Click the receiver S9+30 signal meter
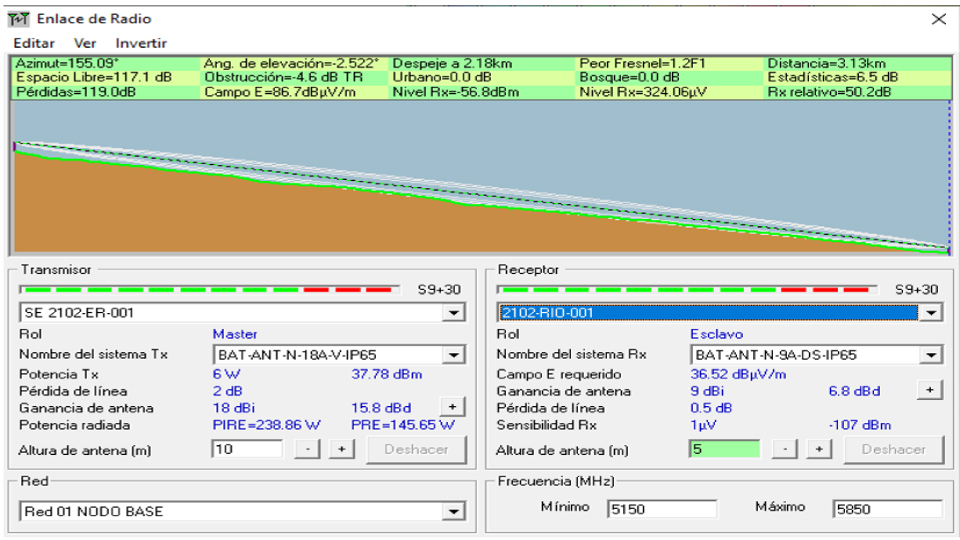Image resolution: width=960 pixels, height=540 pixels. point(687,290)
